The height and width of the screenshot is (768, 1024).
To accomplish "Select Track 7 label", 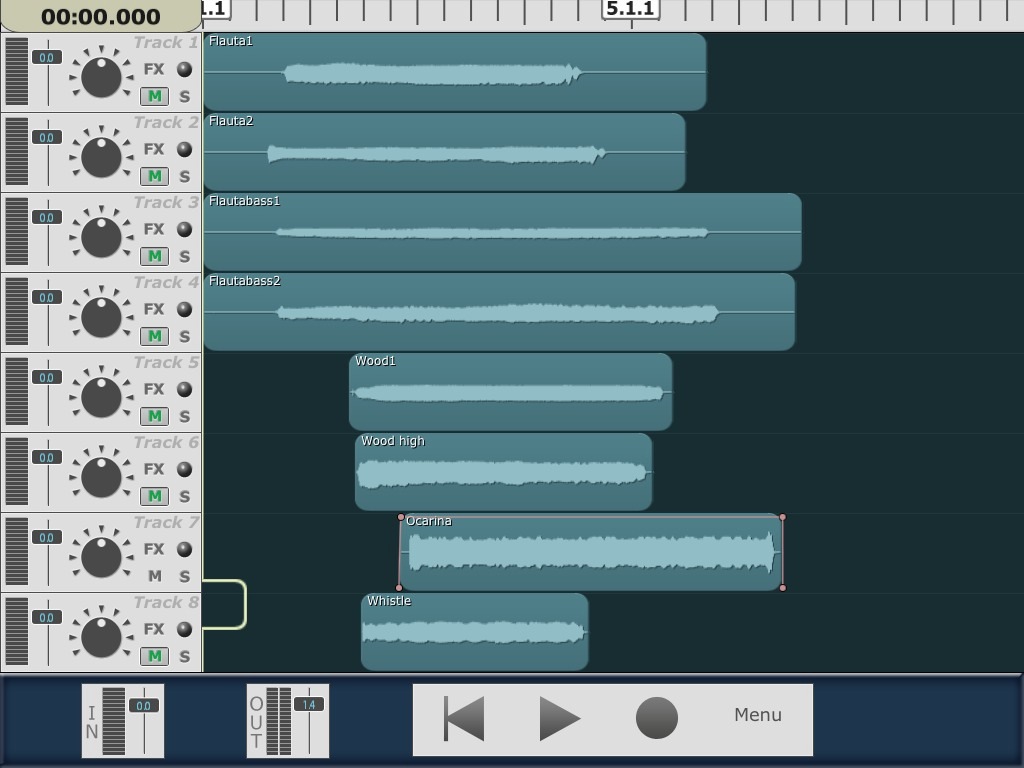I will 166,522.
